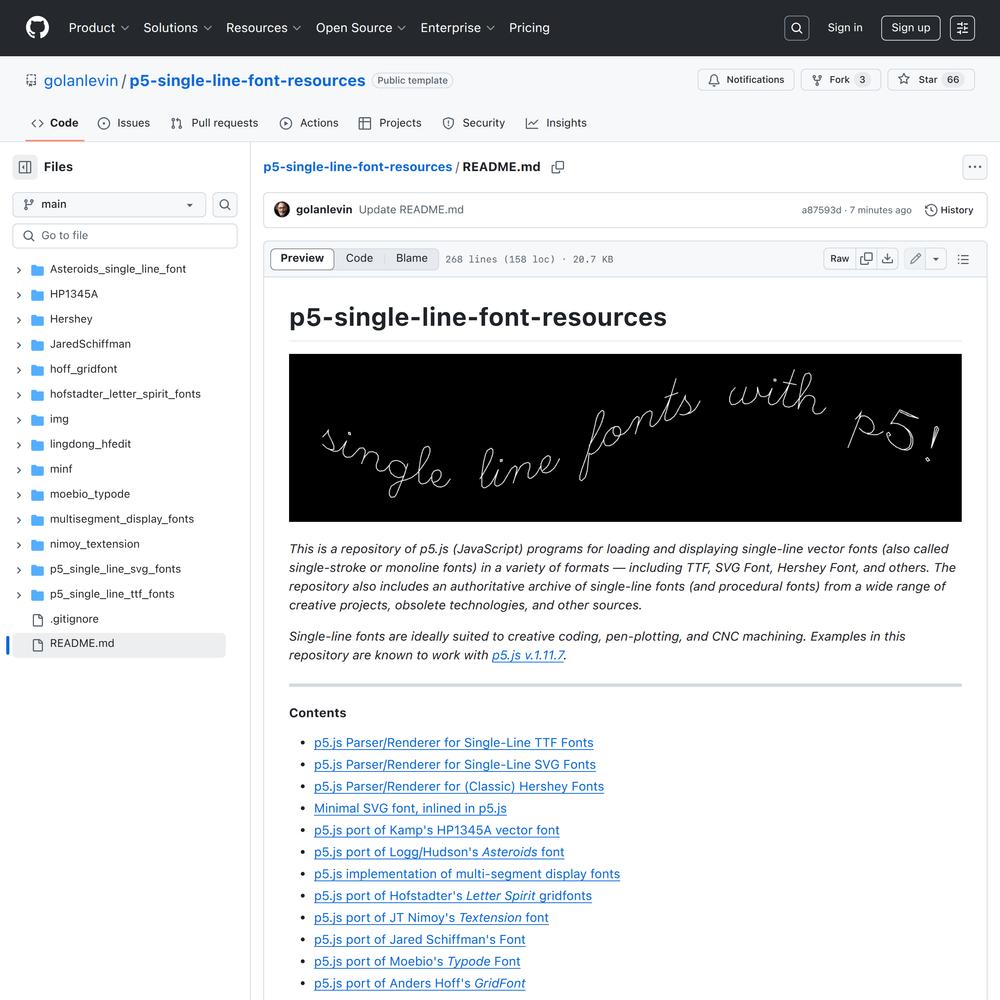1000x1000 pixels.
Task: Click the single line fonts banner image
Action: [x=625, y=438]
